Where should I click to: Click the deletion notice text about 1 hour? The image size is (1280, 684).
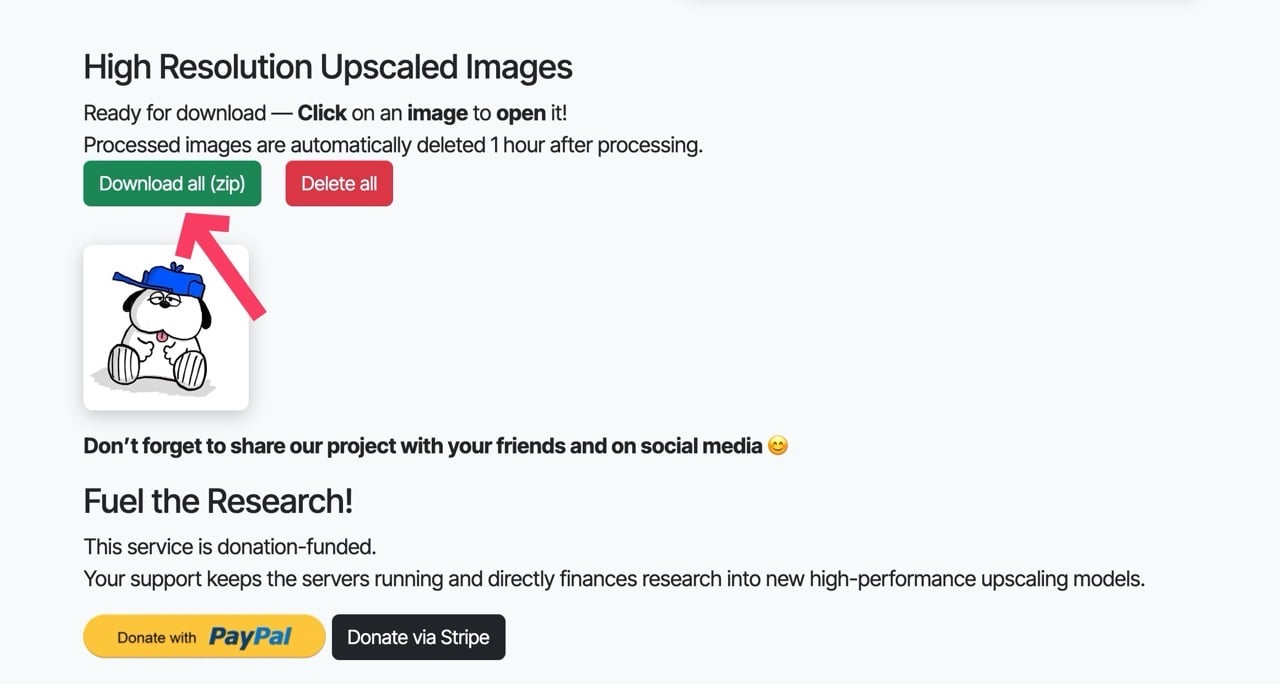click(x=393, y=145)
